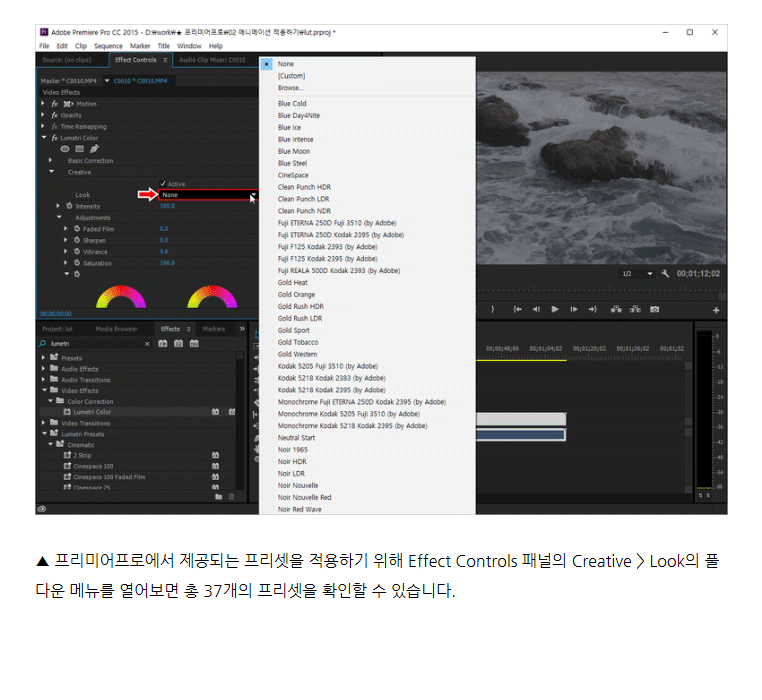Show overflow panel tabs chevron
This screenshot has height=700, width=762.
click(242, 329)
